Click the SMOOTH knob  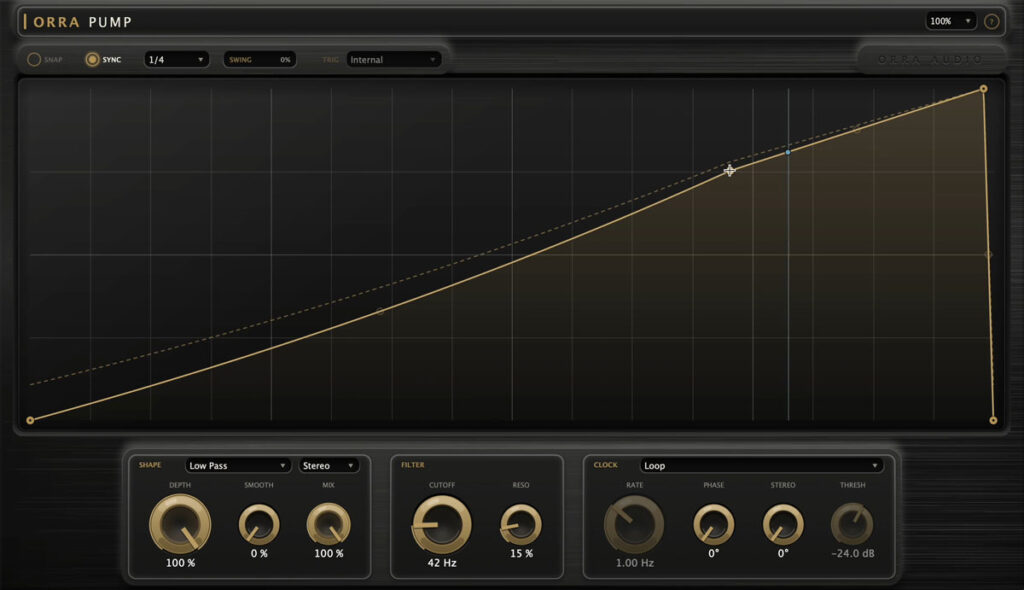tap(259, 525)
